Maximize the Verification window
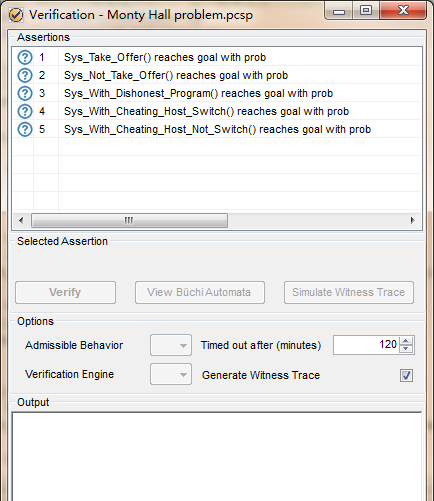434x501 pixels. pyautogui.click(x=366, y=11)
